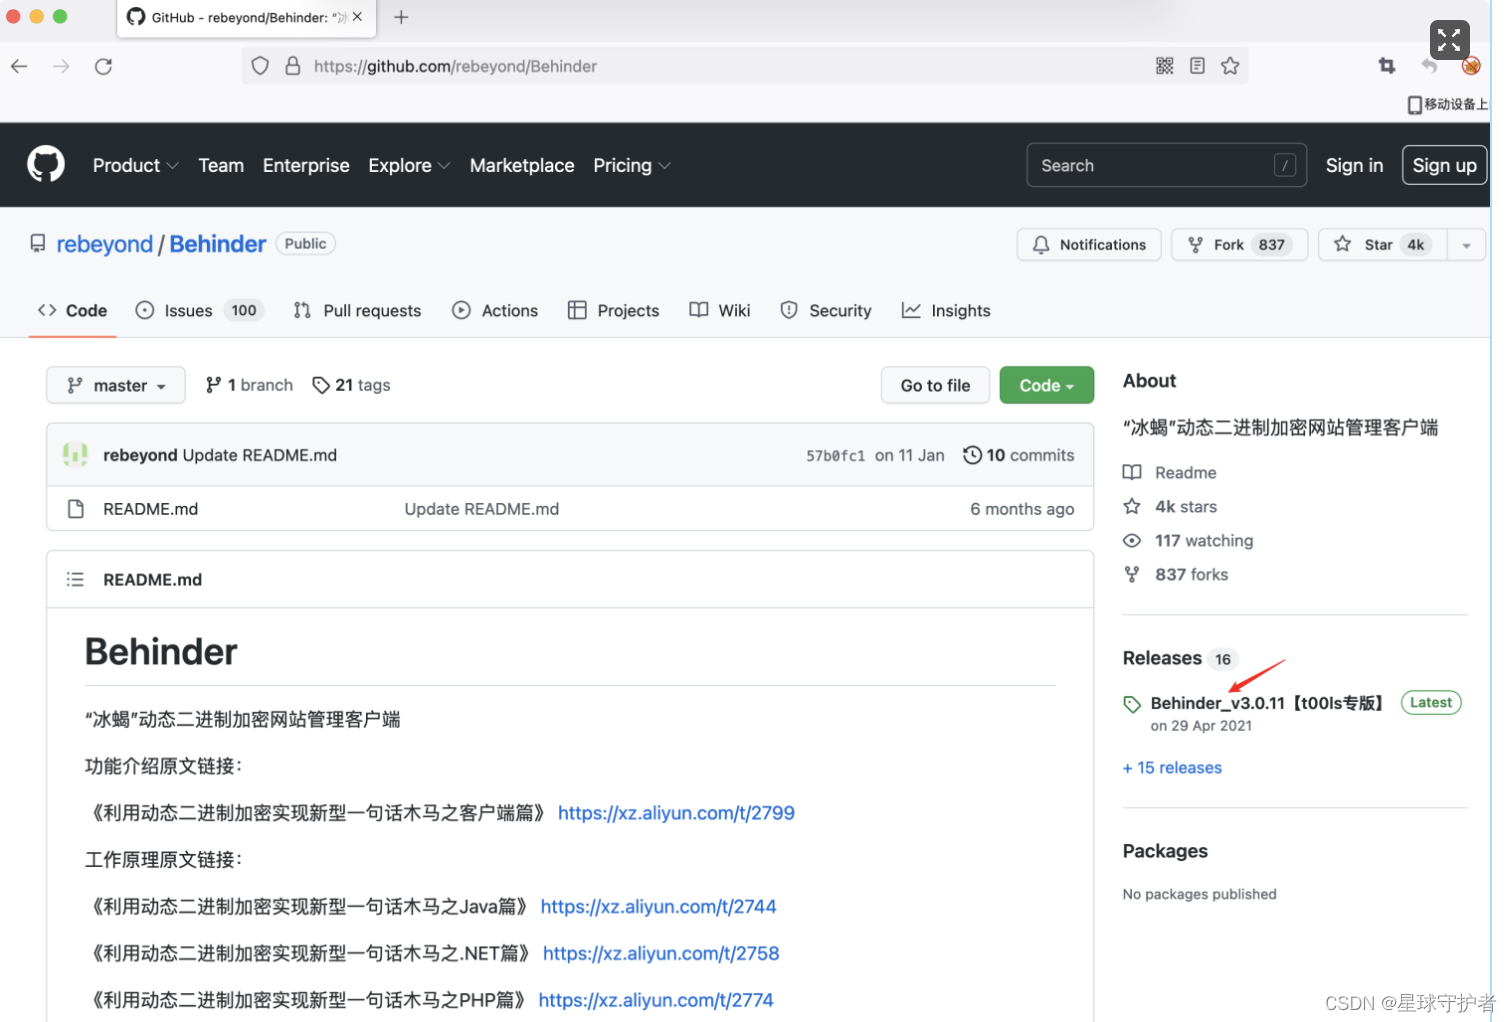Open the Pull requests tab
1512x1022 pixels.
(x=357, y=310)
